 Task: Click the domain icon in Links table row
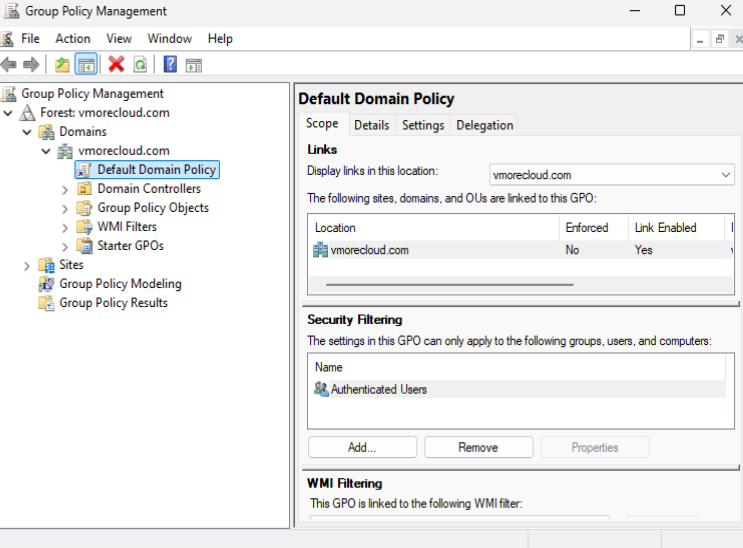click(x=320, y=250)
